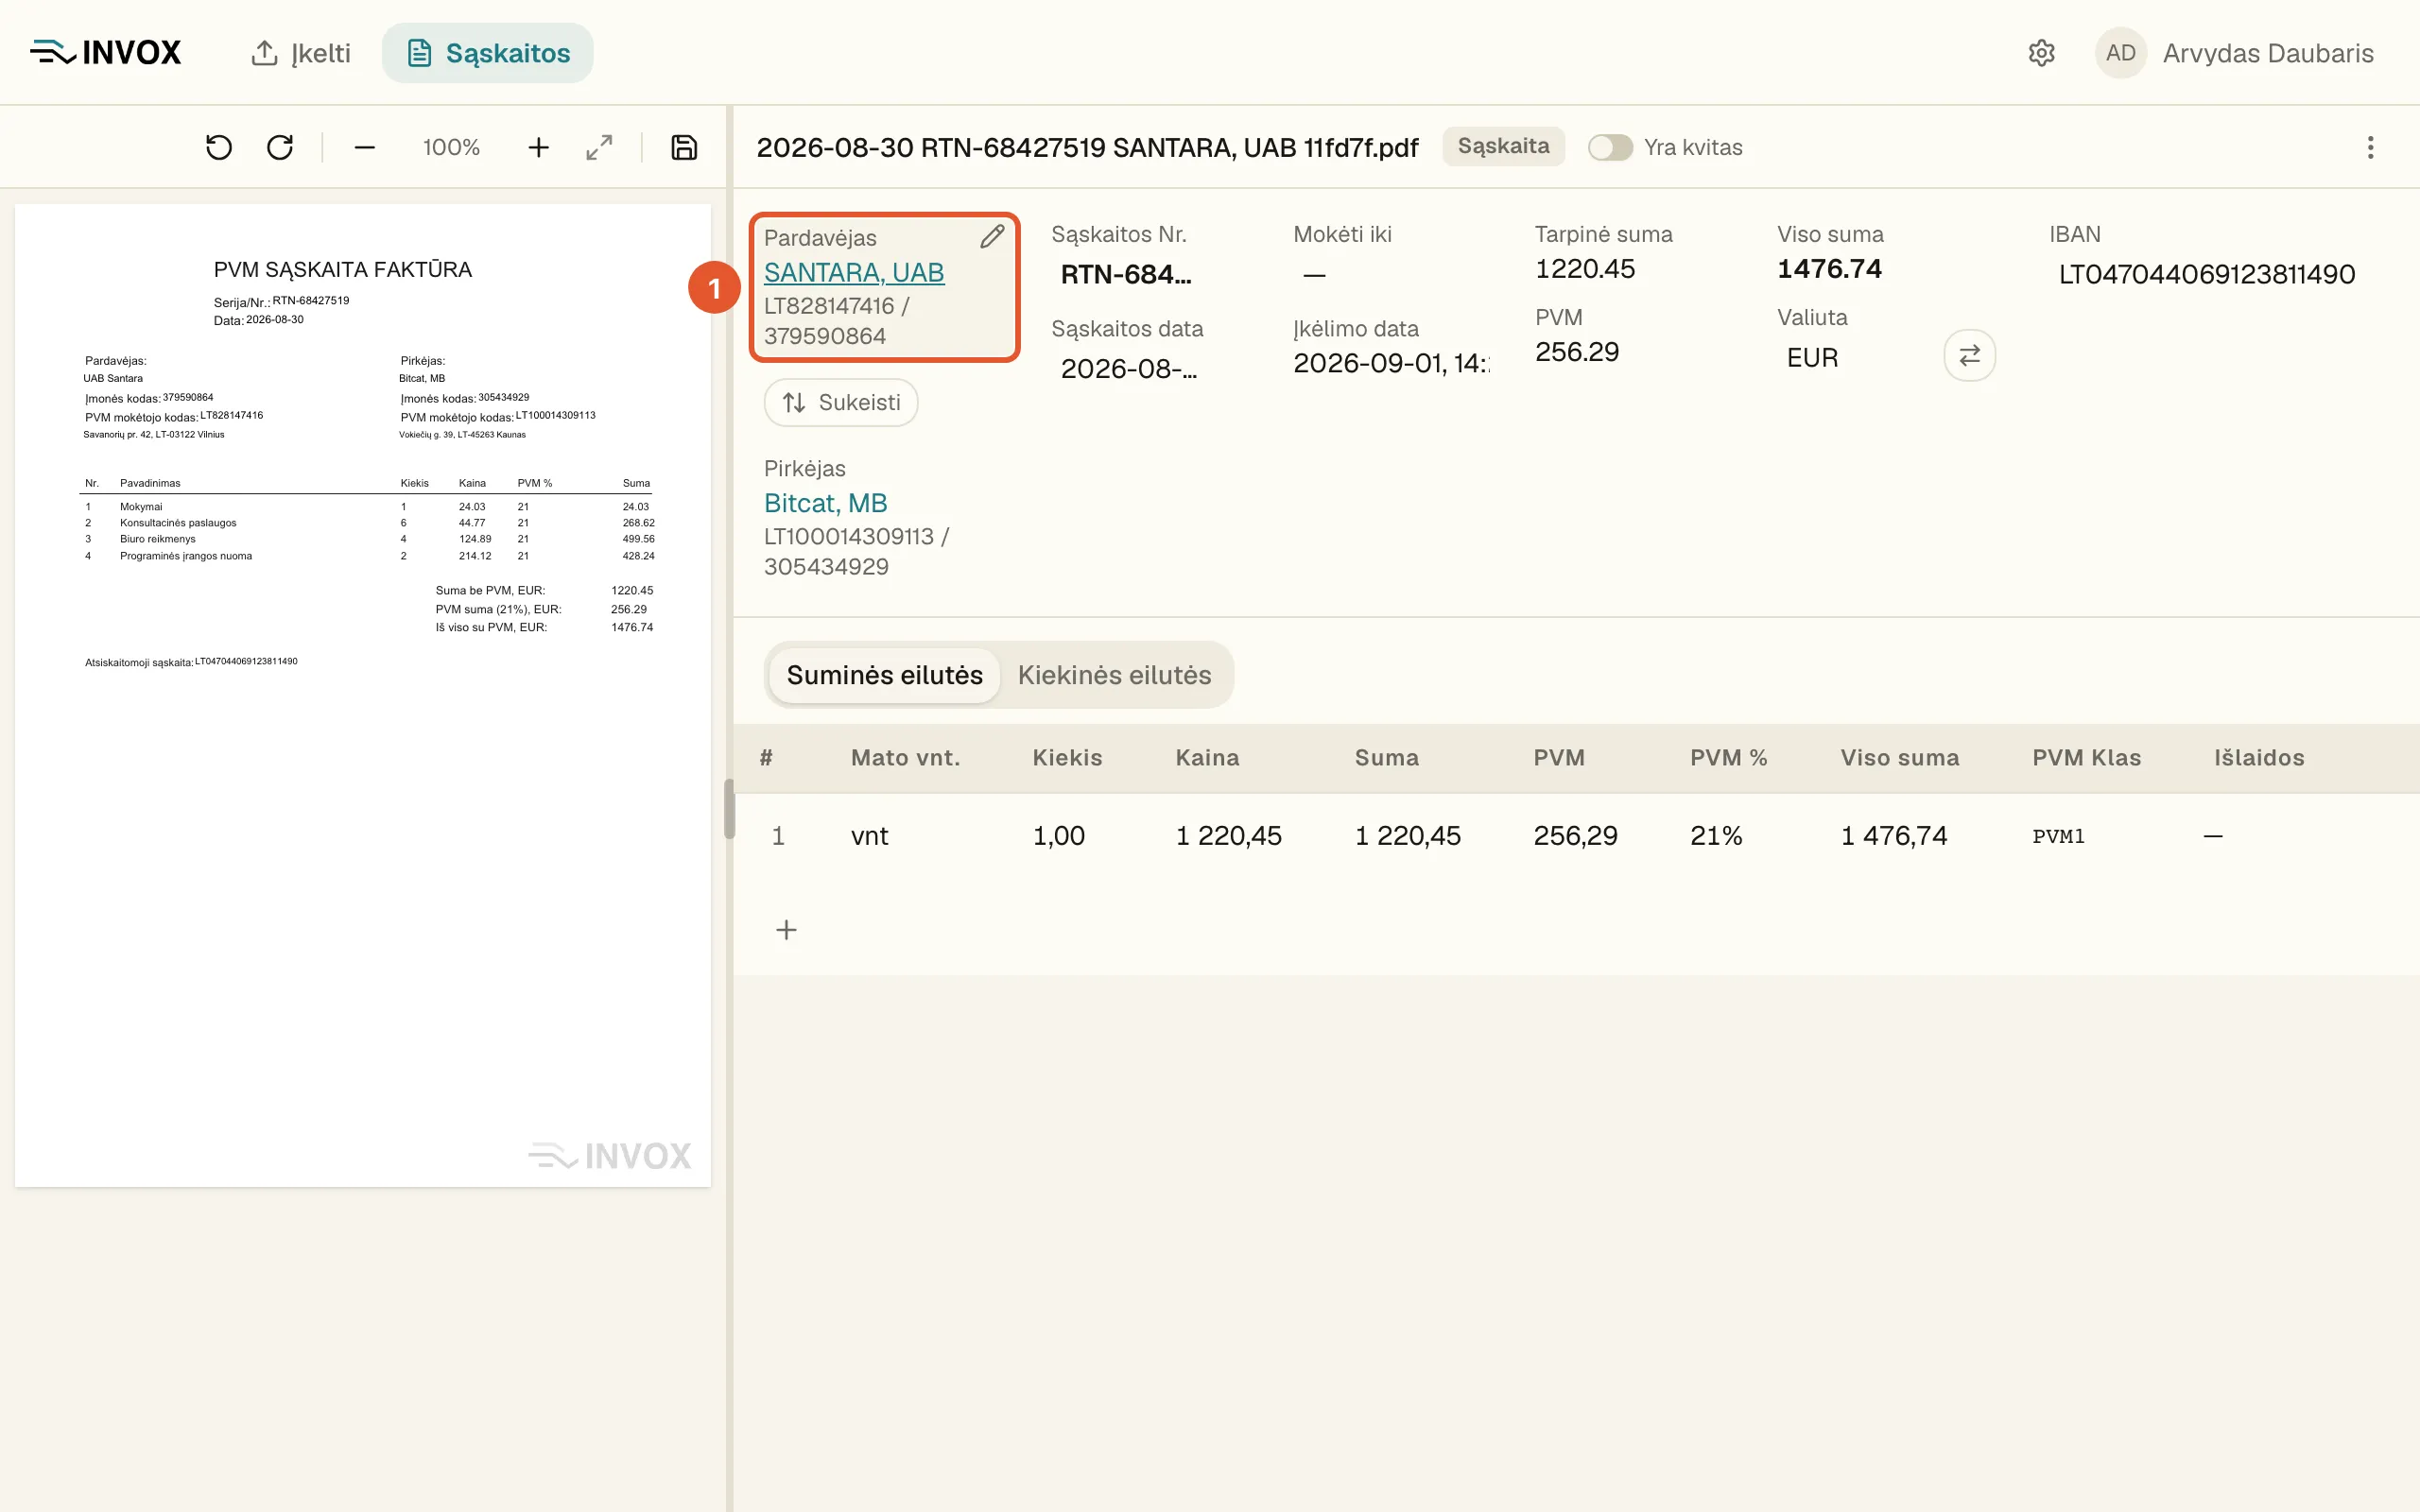The width and height of the screenshot is (2420, 1512).
Task: Switch to the Suminės eilutės tab
Action: point(884,675)
